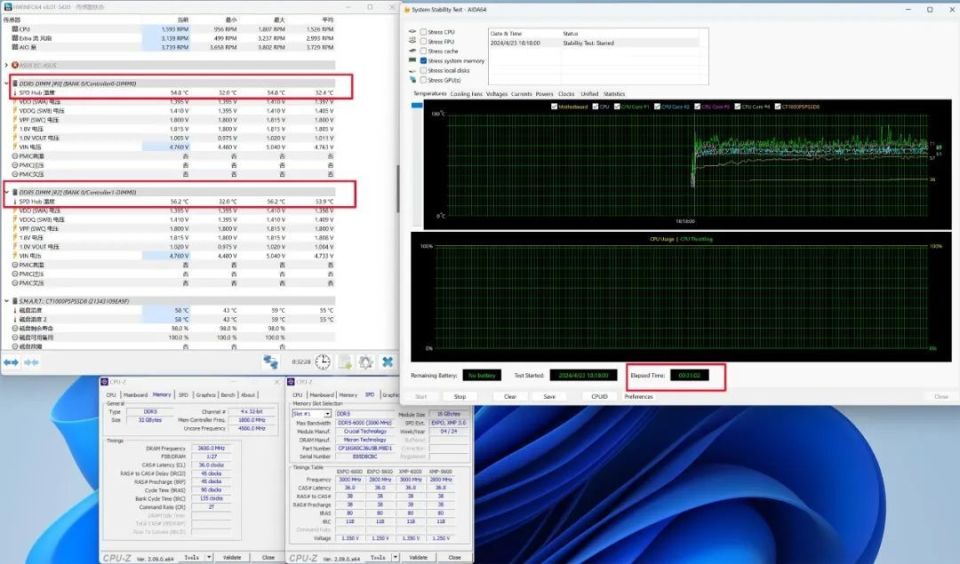Click the ASUS sensor red icon in HWiNFO
Viewport: 960px width, 564px height.
15,65
